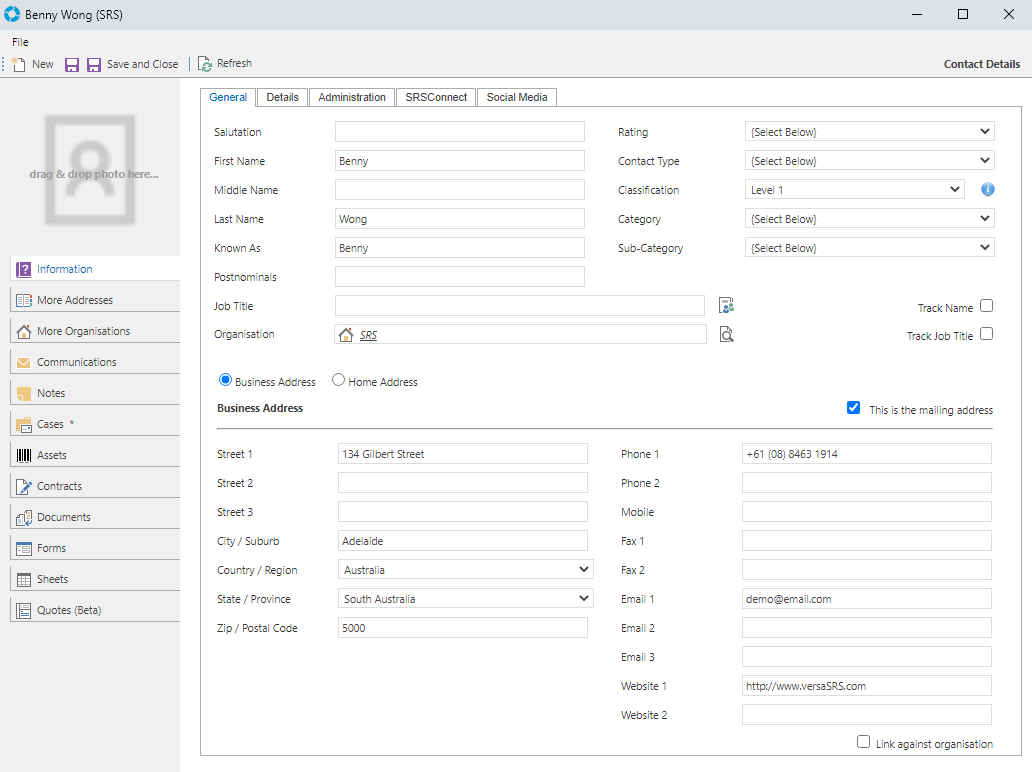Click Save and Close in toolbar
1032x772 pixels.
(133, 64)
